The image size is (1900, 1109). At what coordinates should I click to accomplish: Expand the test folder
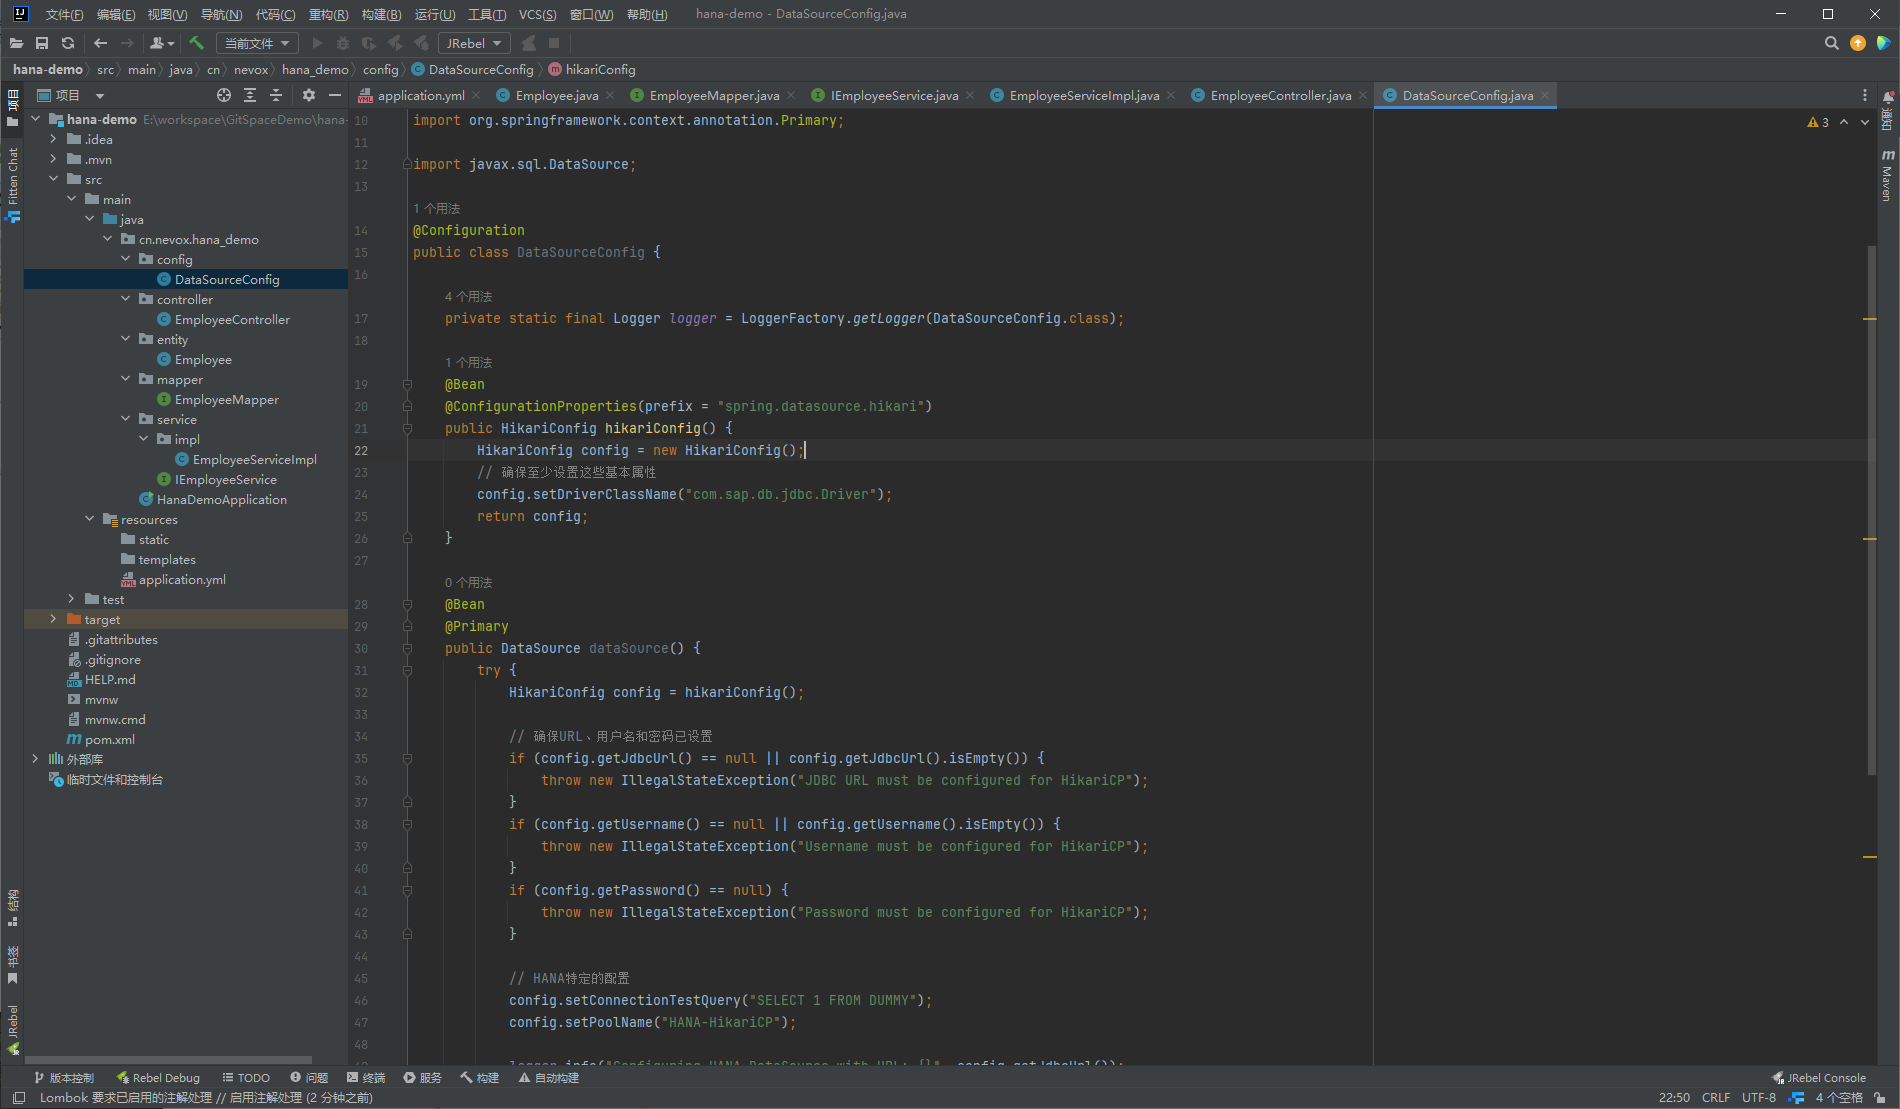(71, 599)
